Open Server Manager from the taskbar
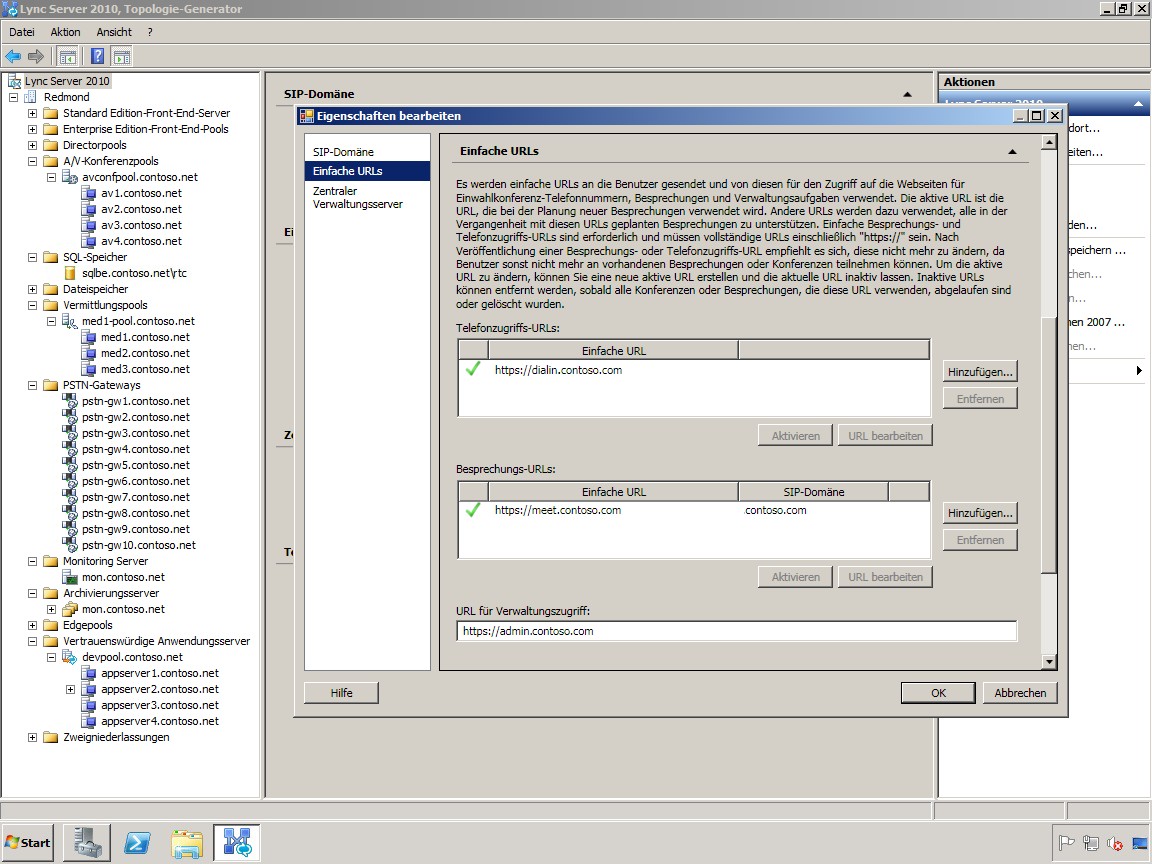 pos(87,842)
